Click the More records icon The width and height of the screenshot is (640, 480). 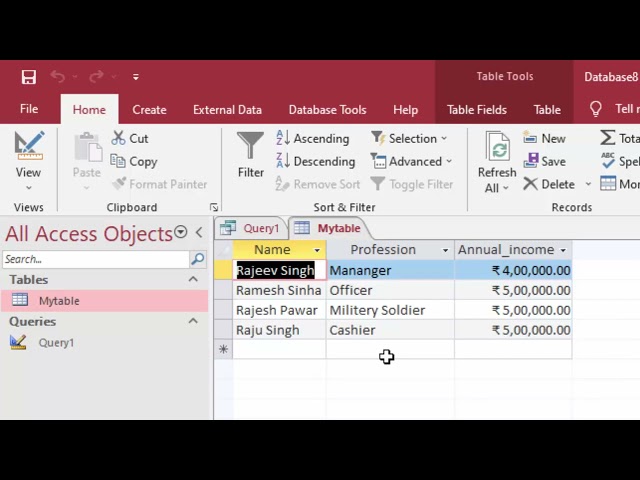tap(607, 184)
